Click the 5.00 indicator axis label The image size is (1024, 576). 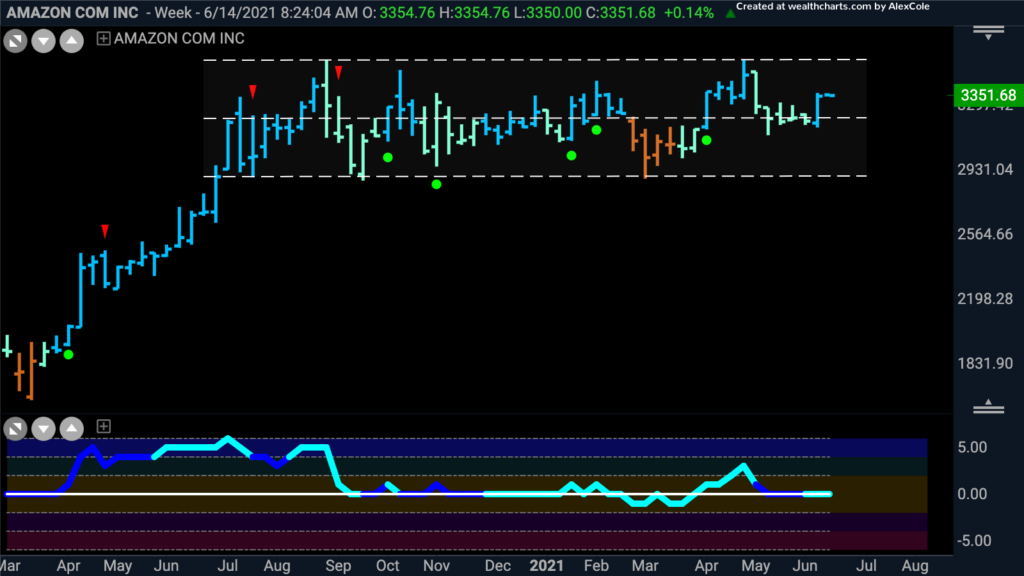click(972, 447)
